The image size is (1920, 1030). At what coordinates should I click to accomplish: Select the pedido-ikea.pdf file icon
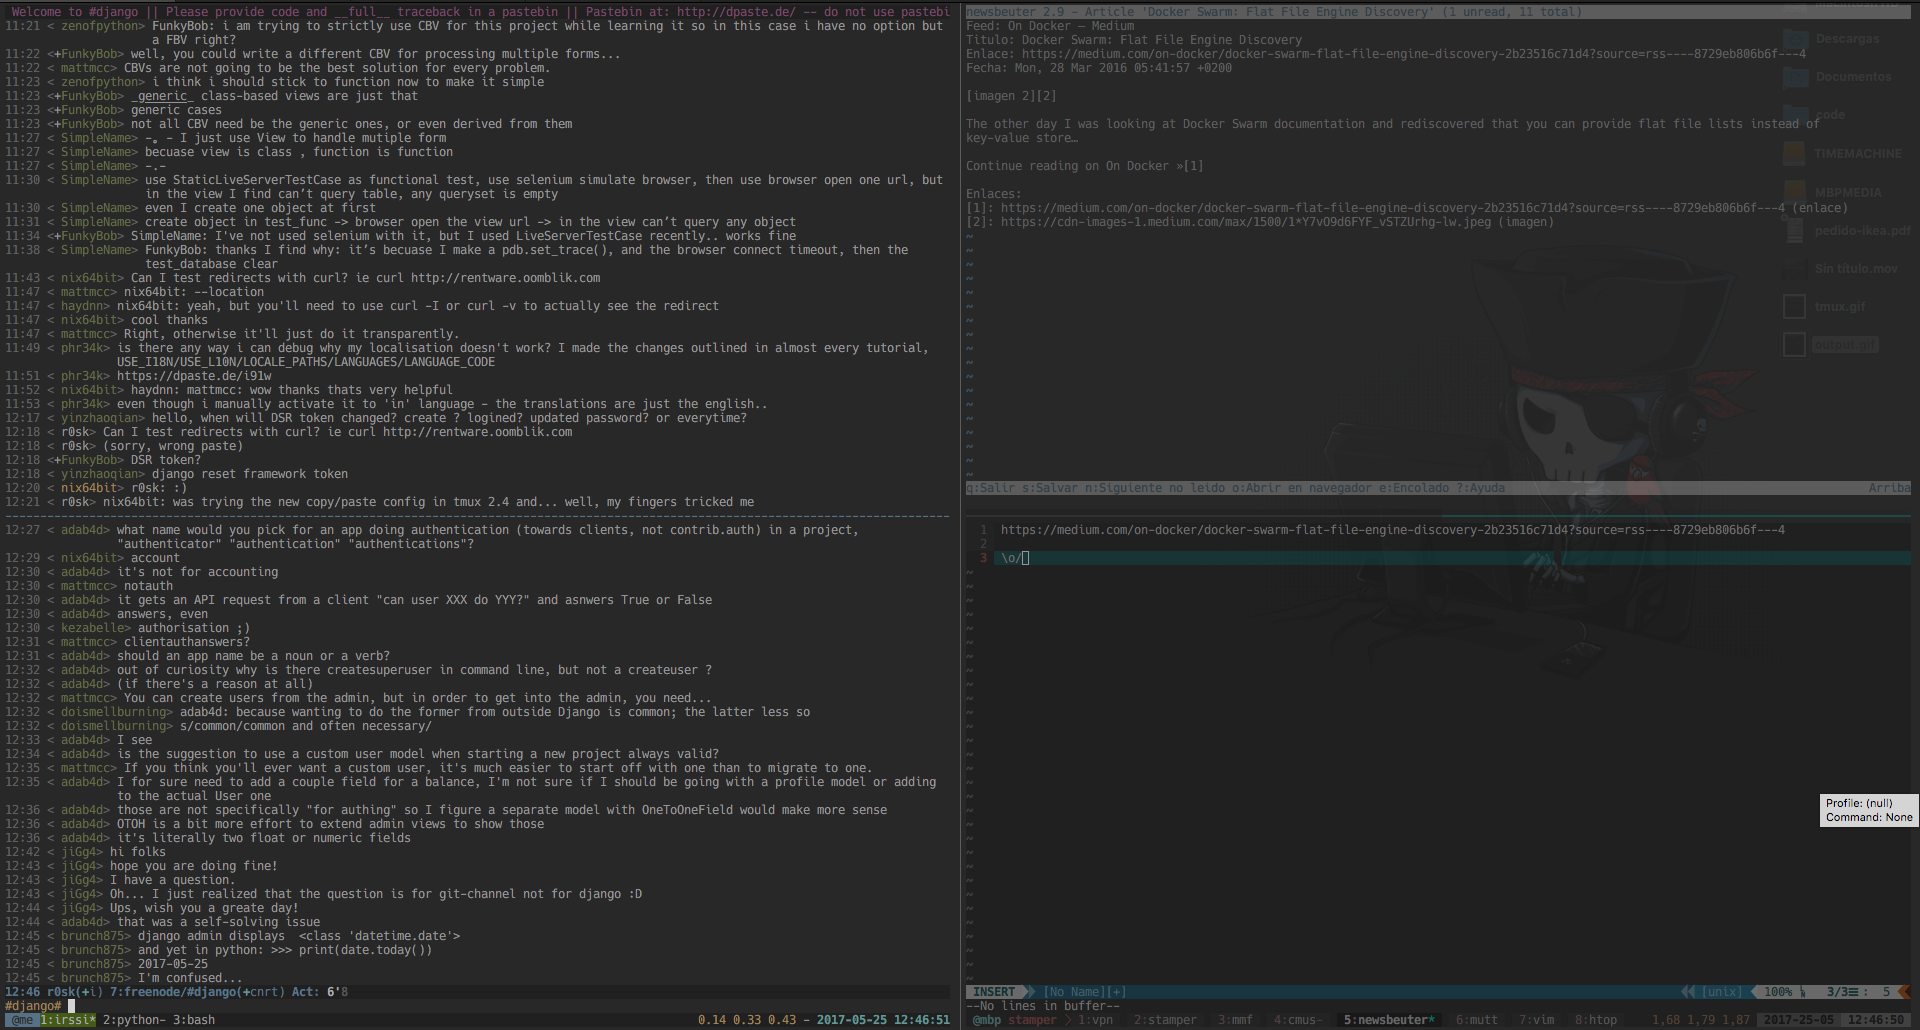[1795, 230]
